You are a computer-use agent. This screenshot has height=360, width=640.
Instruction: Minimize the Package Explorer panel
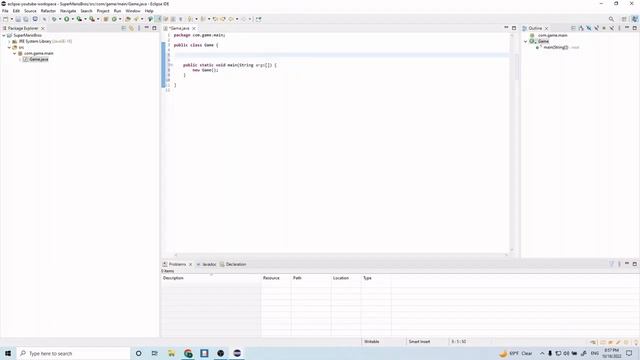(x=147, y=28)
